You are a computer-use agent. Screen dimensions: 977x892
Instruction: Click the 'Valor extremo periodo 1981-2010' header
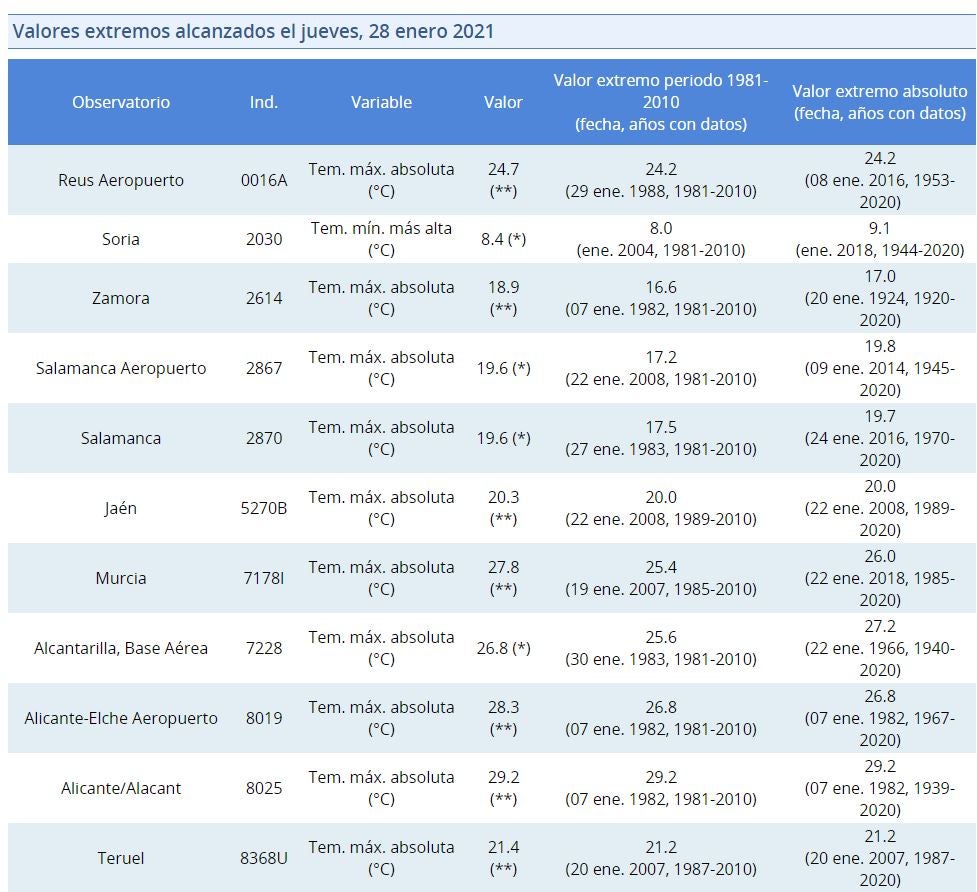tap(660, 102)
